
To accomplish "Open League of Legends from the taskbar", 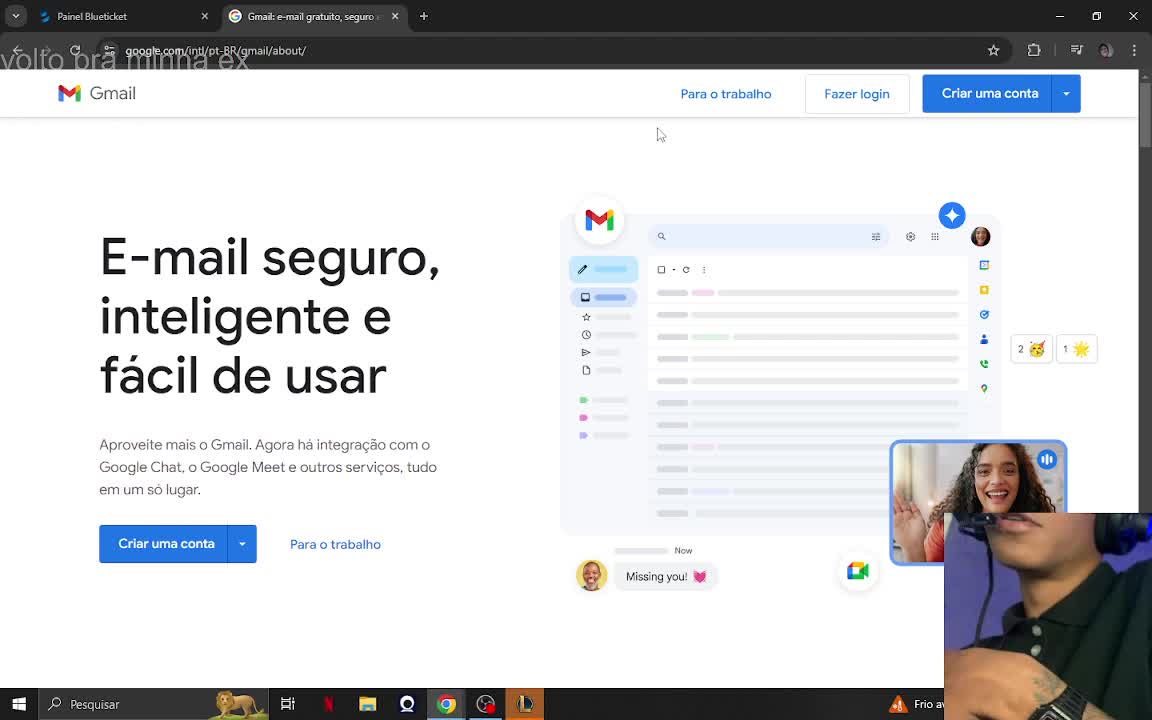I will coord(525,704).
